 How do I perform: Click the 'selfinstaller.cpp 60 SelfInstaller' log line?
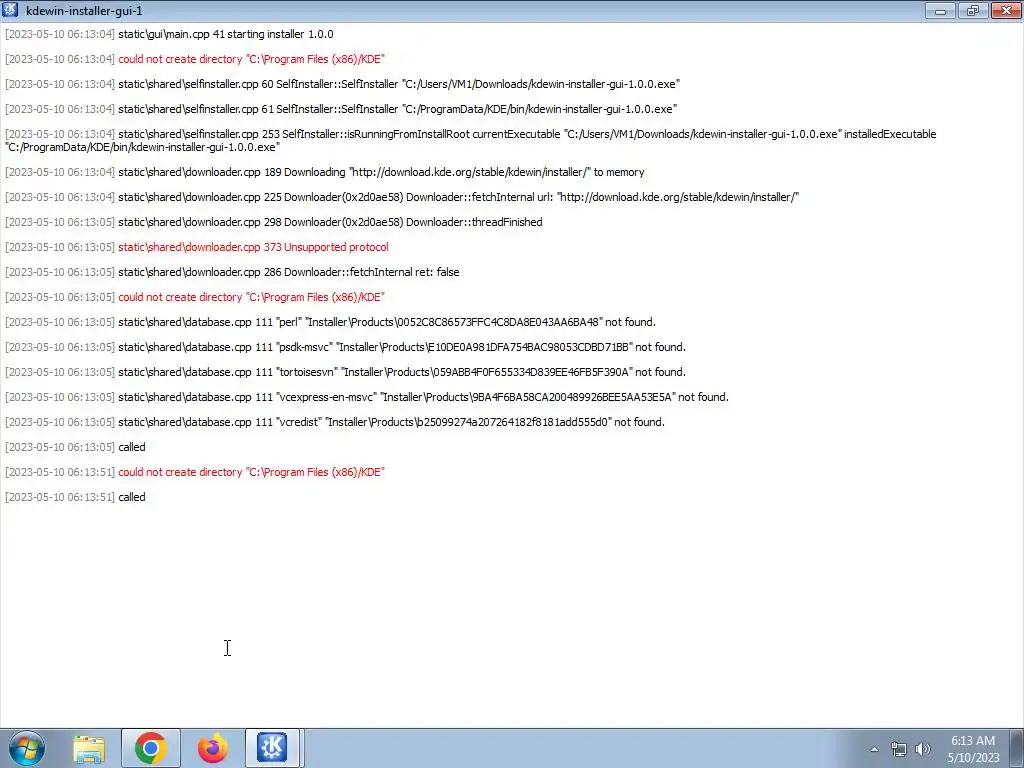(342, 84)
